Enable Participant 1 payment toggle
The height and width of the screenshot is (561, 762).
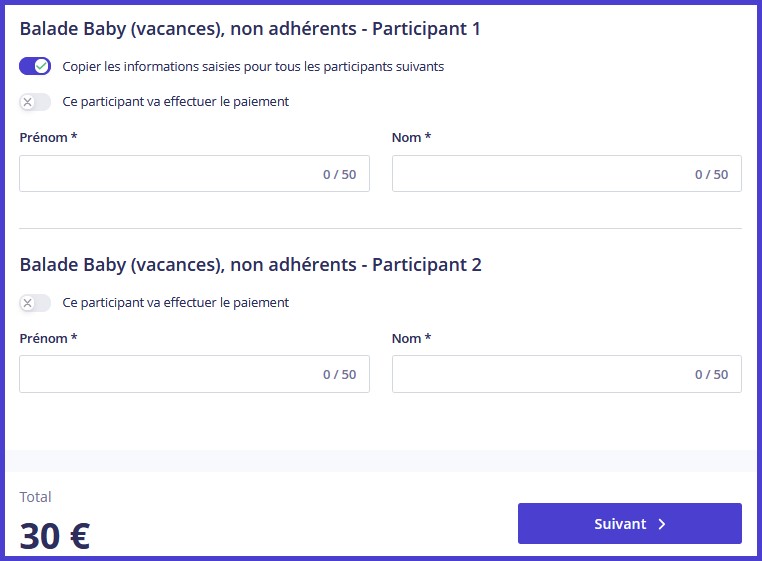(x=35, y=102)
